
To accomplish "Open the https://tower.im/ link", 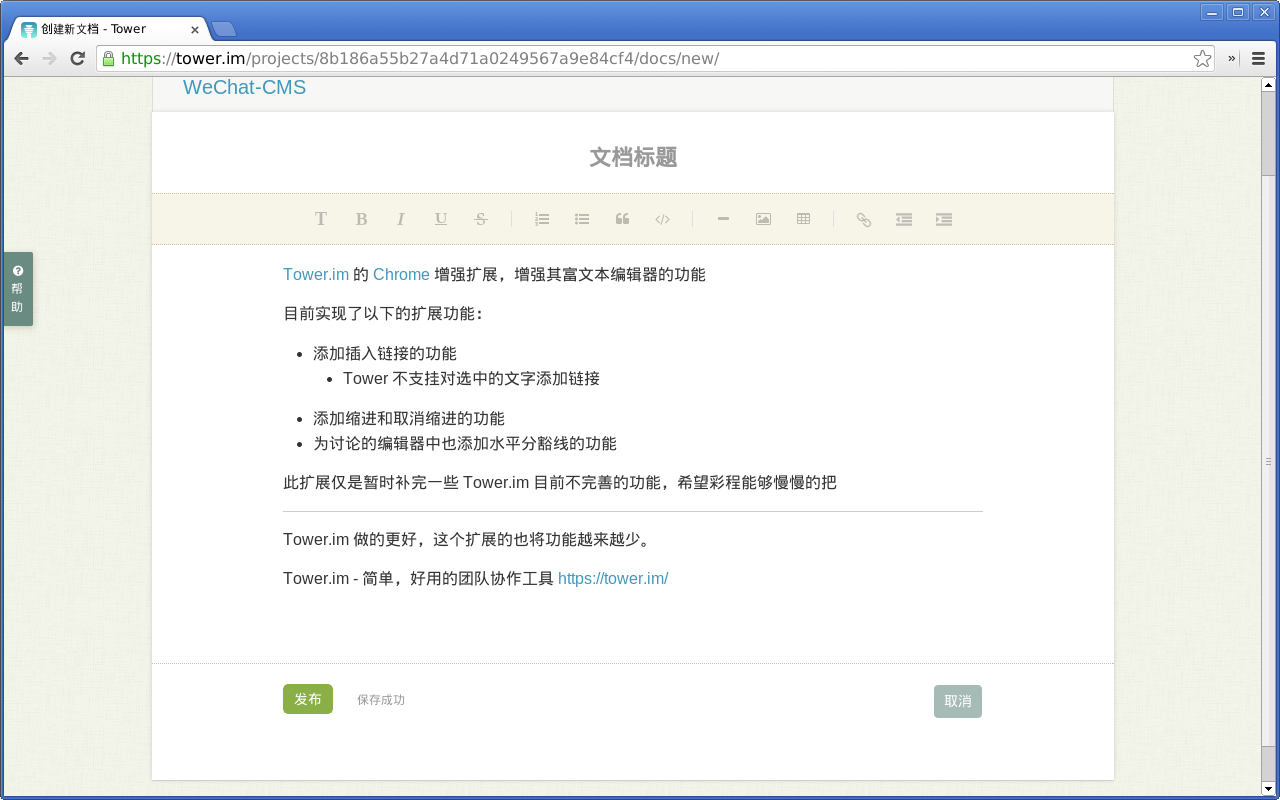I will [613, 578].
